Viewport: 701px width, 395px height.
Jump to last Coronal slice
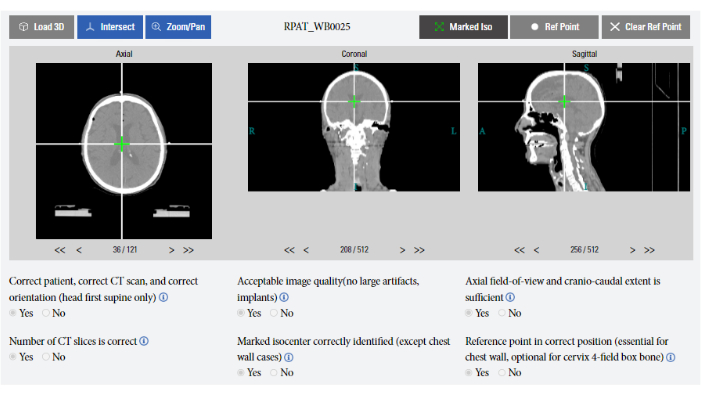click(x=419, y=250)
